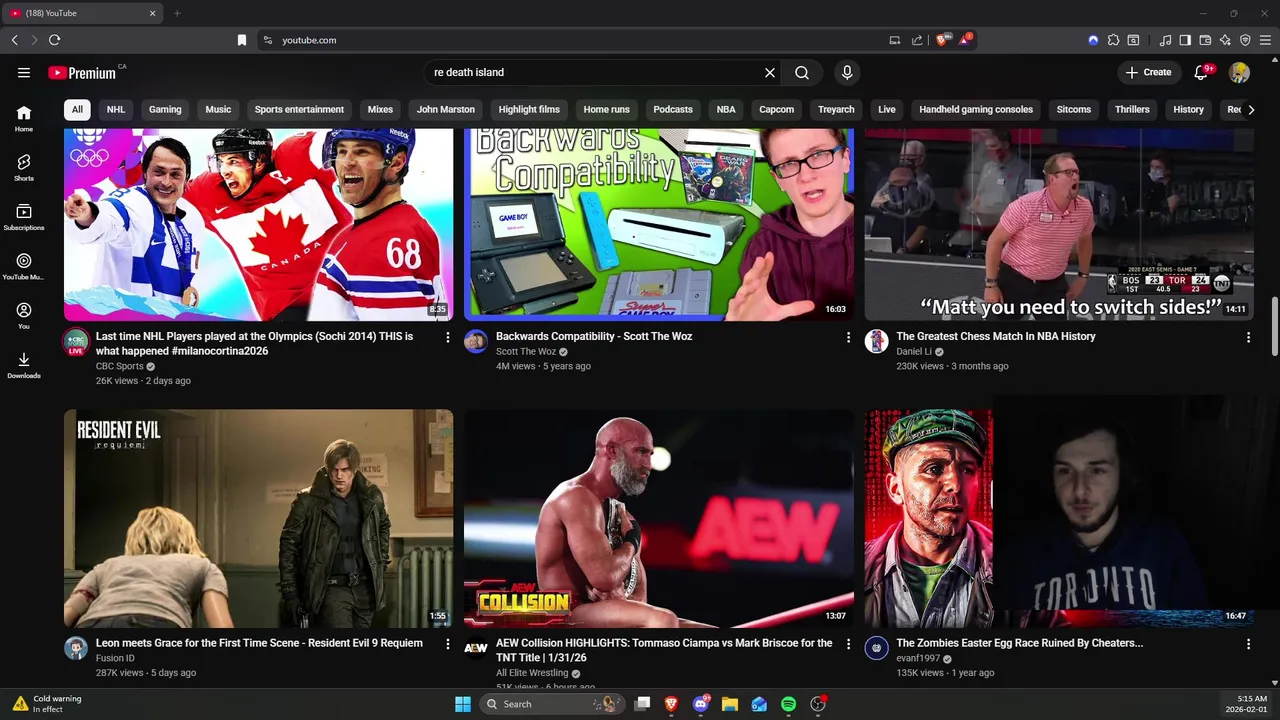
Task: Open options for Zombies Easter Egg video
Action: pyautogui.click(x=1248, y=644)
